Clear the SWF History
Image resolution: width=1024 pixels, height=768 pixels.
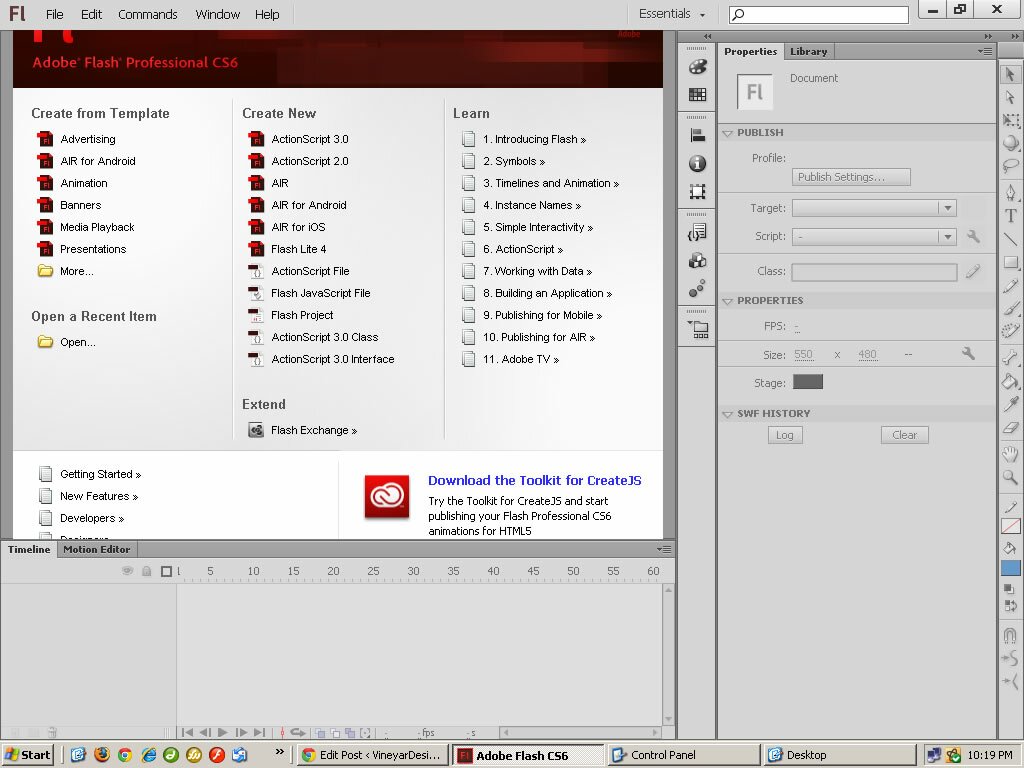tap(904, 435)
